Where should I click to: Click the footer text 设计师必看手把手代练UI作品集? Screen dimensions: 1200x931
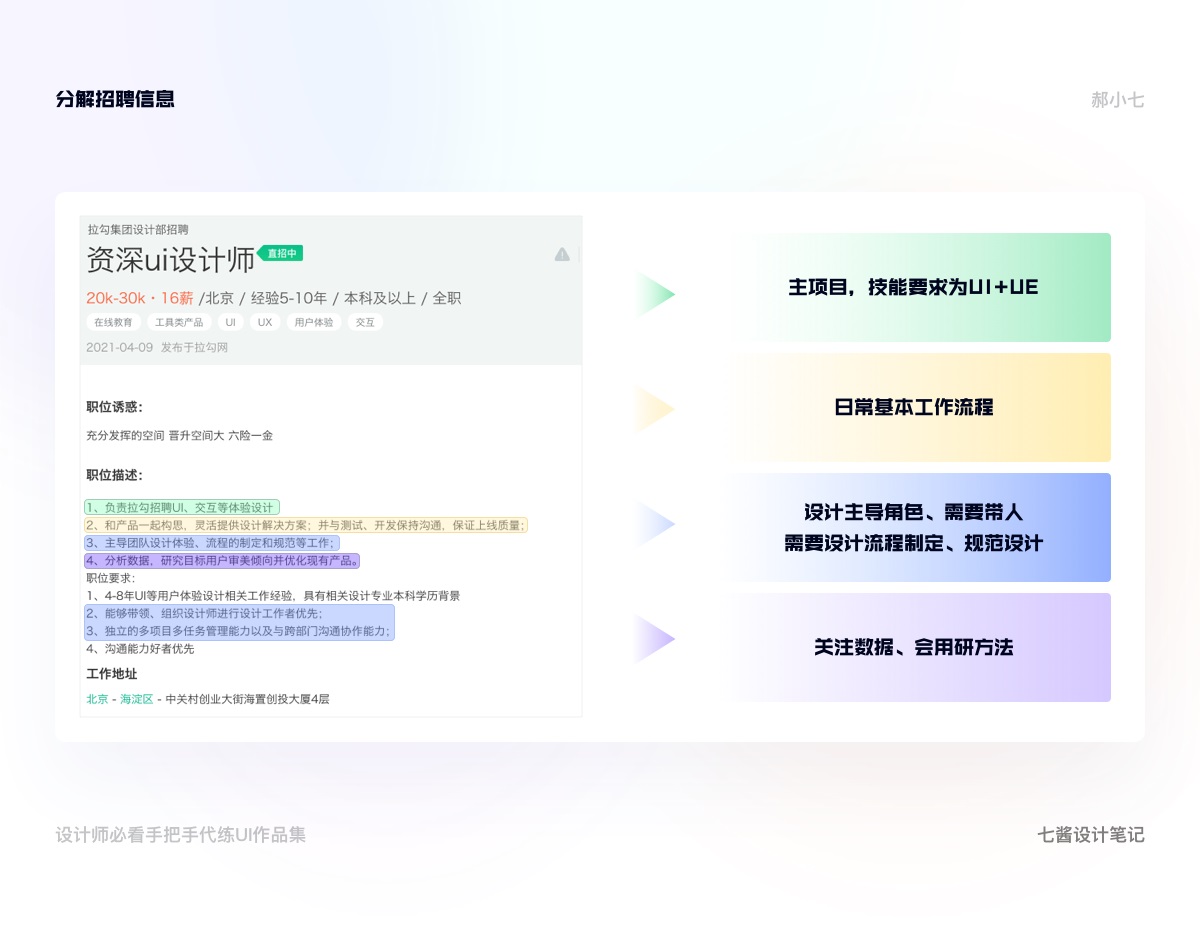click(x=181, y=834)
